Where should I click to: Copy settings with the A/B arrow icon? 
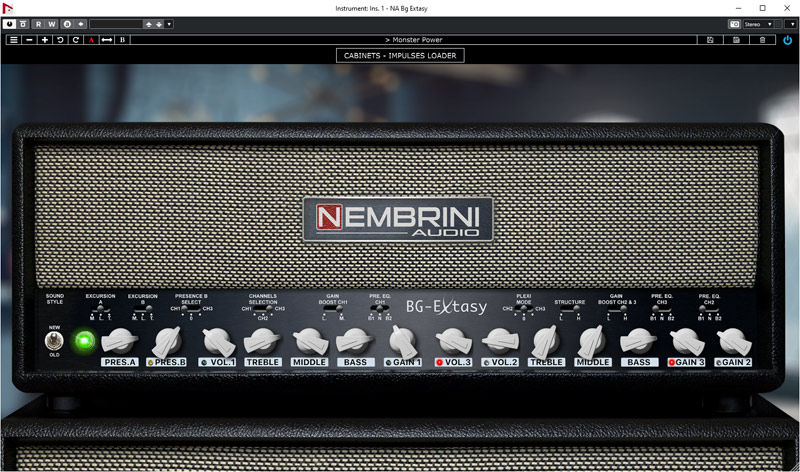click(x=106, y=40)
